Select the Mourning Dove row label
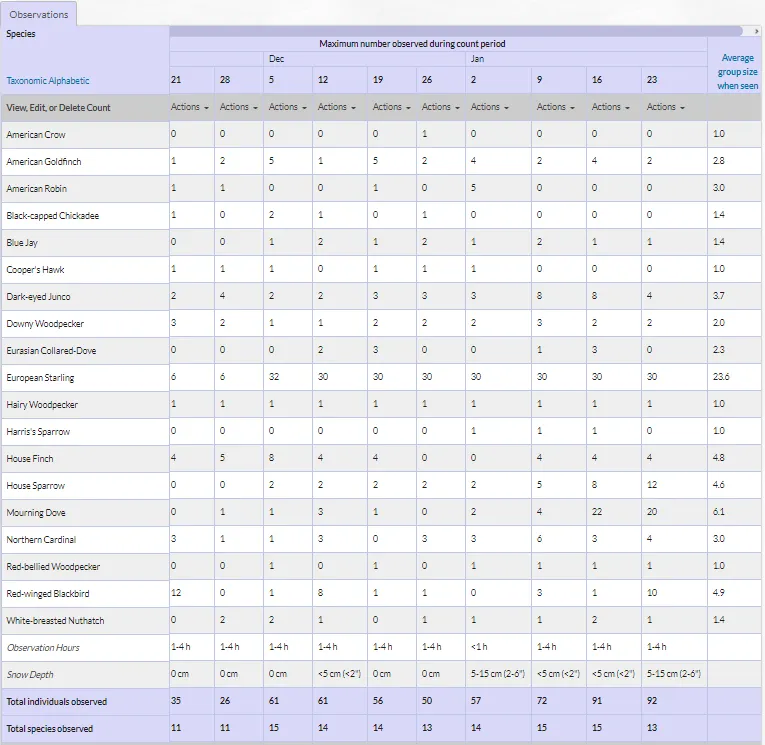The width and height of the screenshot is (765, 745). click(x=36, y=513)
